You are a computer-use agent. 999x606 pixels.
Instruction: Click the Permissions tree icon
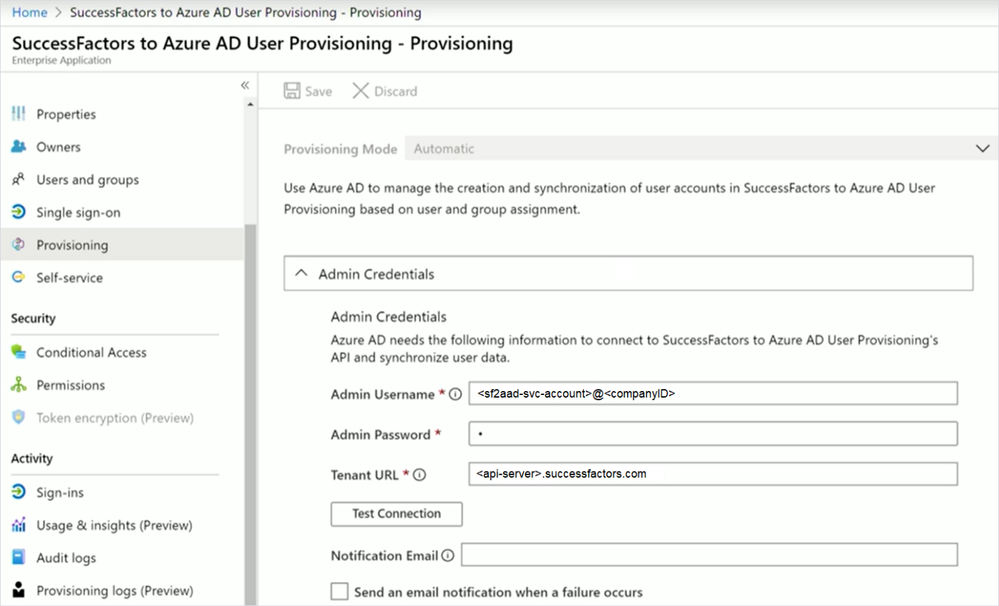pyautogui.click(x=18, y=384)
